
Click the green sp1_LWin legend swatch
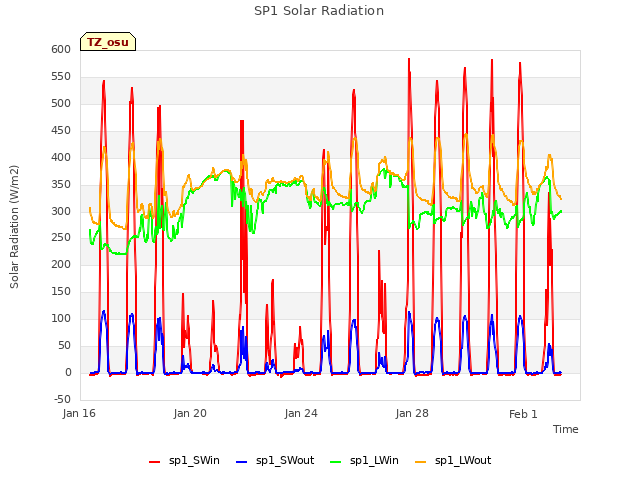click(336, 462)
